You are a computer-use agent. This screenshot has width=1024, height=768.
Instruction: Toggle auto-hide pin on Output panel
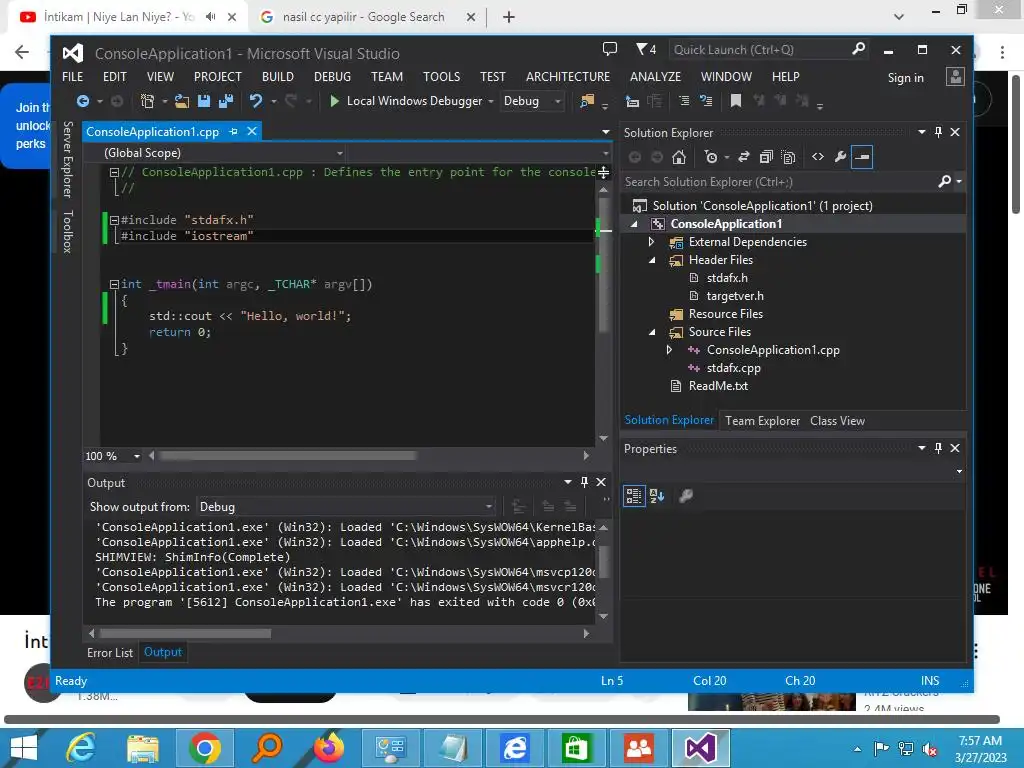click(x=584, y=482)
